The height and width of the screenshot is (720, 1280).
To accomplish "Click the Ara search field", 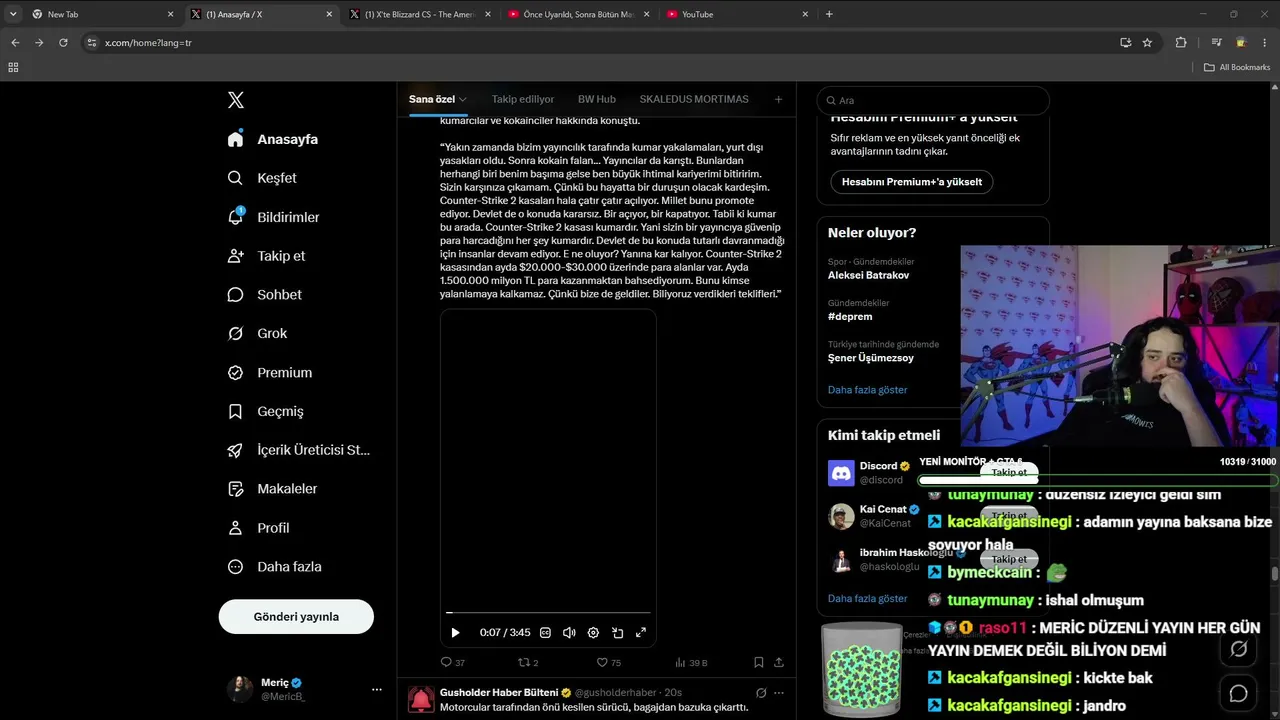I will pos(933,100).
